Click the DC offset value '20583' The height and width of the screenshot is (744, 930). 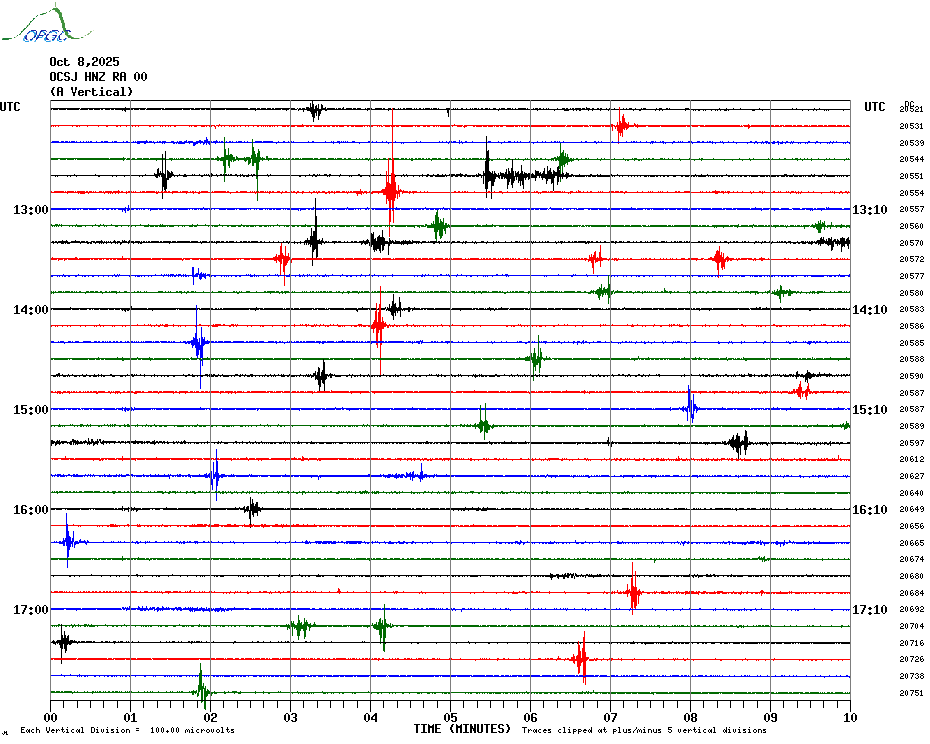912,309
